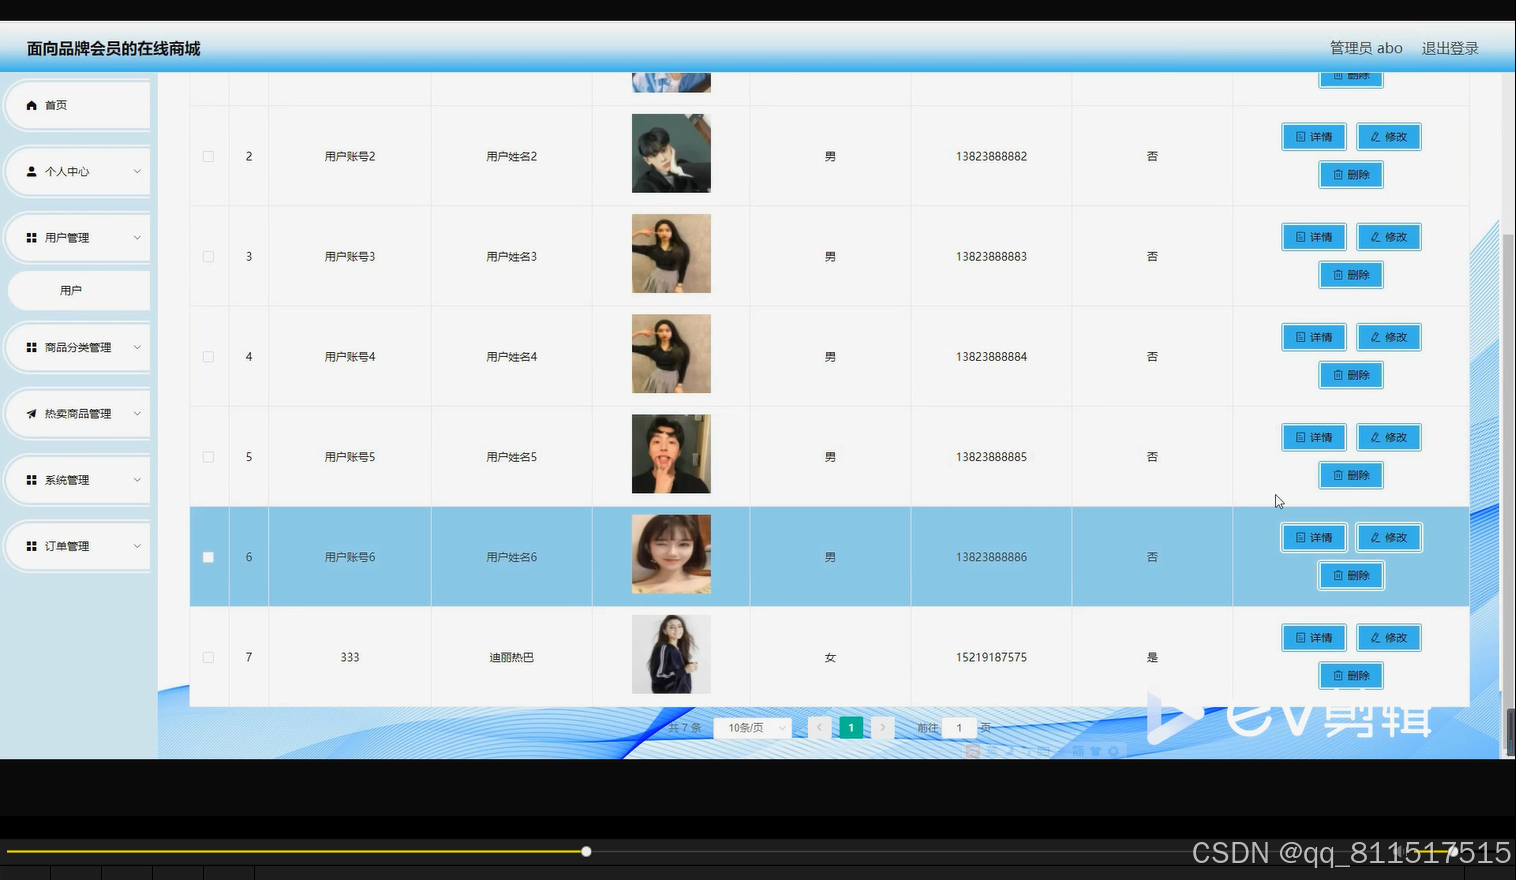Open 详情 for user 迪丽热巴
The image size is (1516, 880).
point(1314,638)
